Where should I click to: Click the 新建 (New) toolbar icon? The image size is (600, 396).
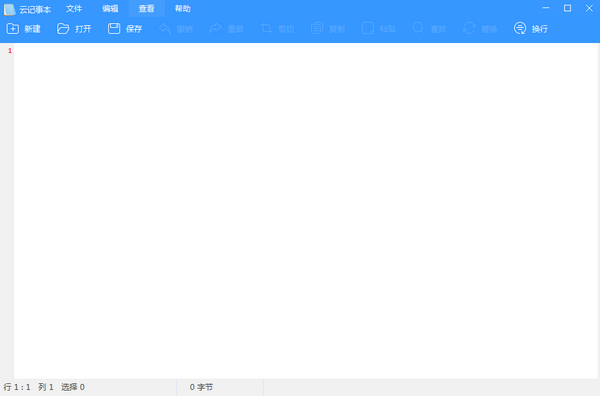[x=13, y=29]
